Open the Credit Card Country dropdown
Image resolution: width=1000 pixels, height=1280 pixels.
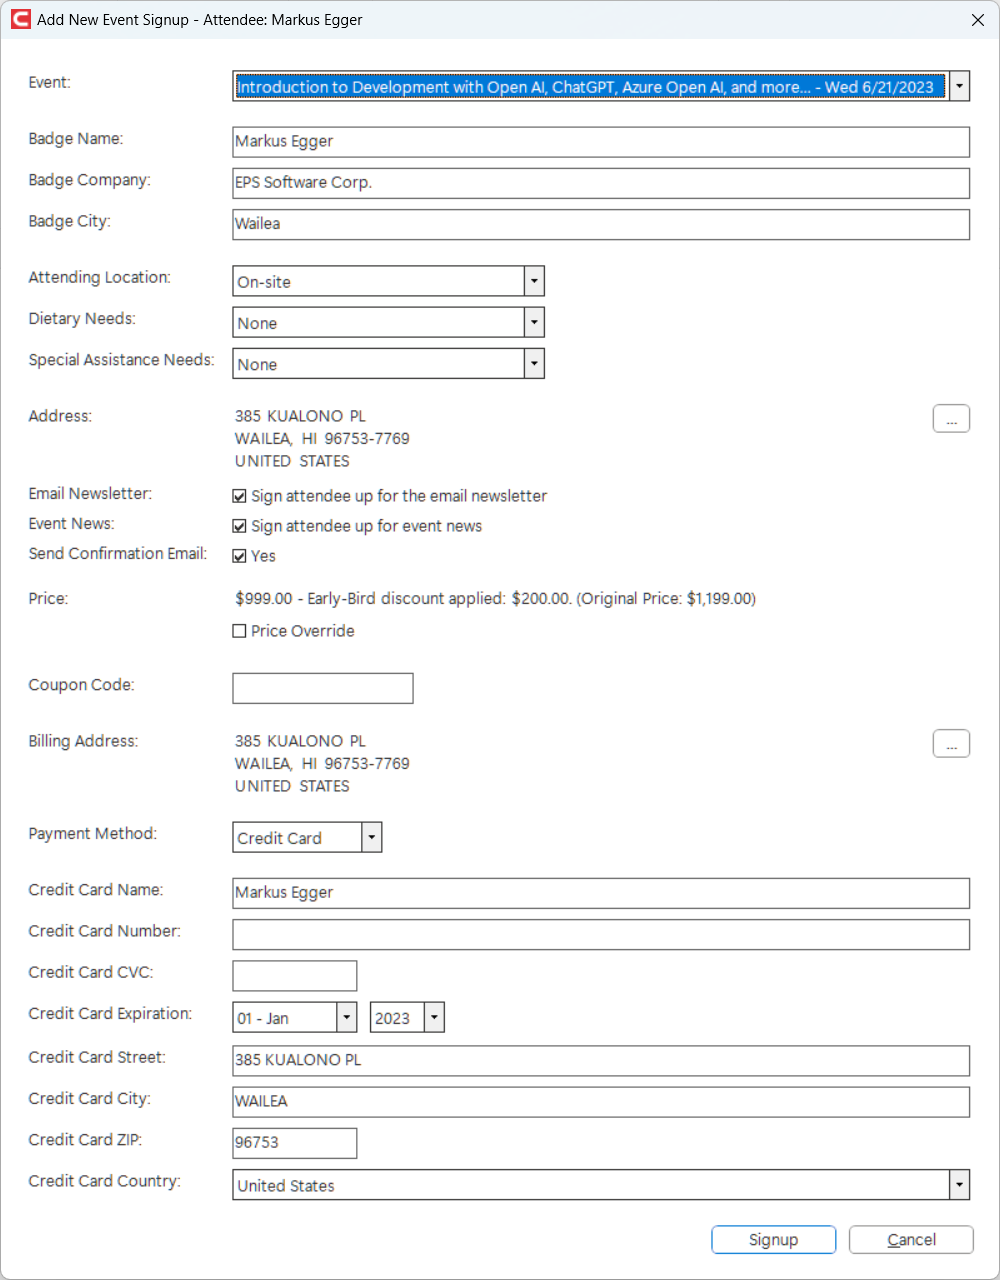click(960, 1185)
